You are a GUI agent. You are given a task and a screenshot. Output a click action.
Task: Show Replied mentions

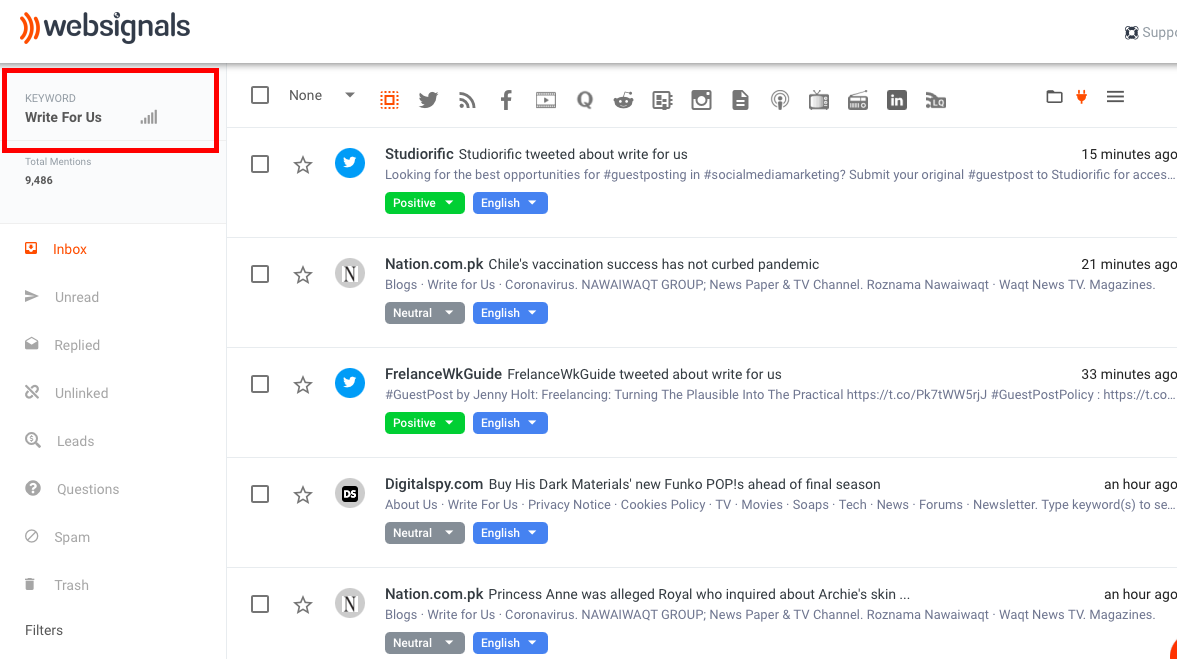[77, 345]
